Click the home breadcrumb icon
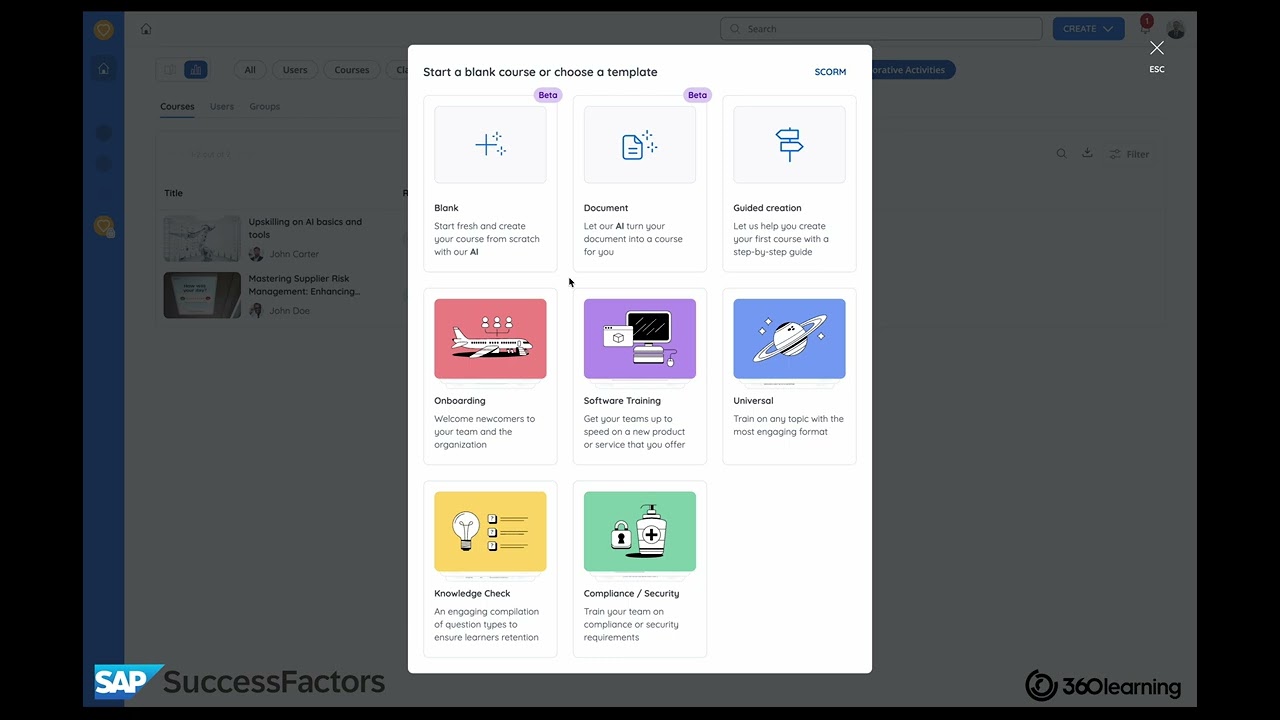 [x=146, y=29]
